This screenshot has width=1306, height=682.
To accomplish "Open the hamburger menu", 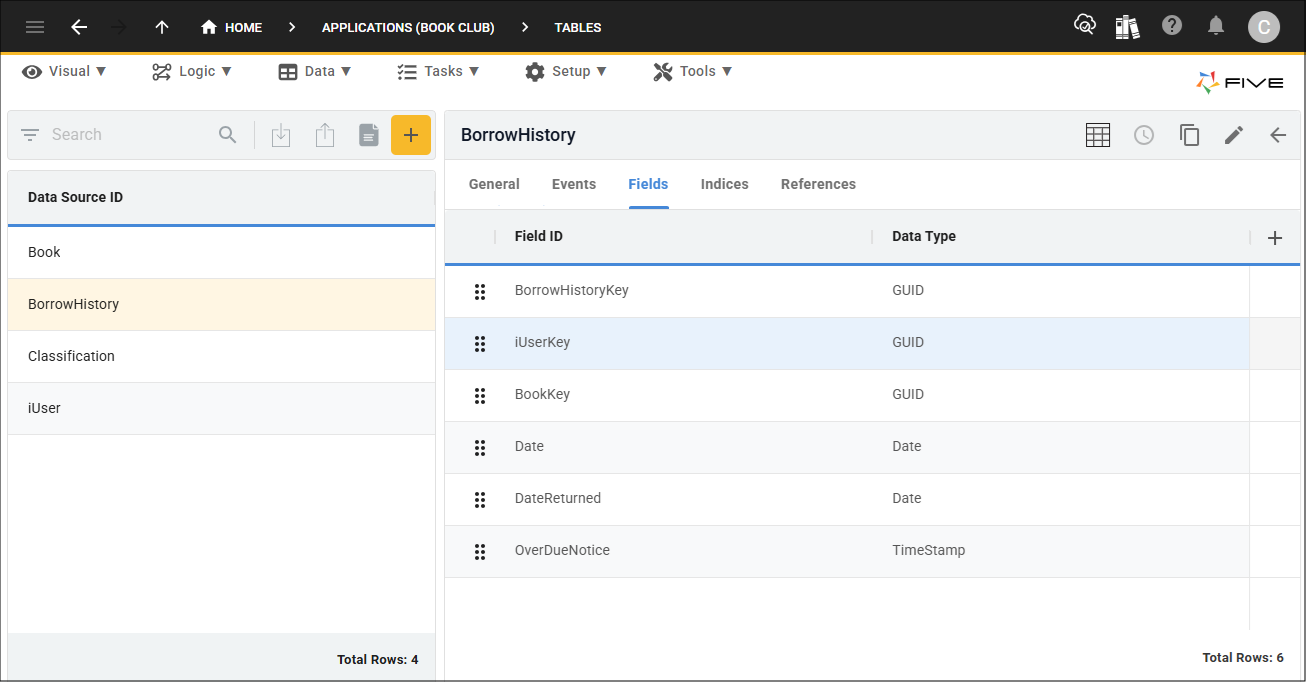I will coord(35,27).
